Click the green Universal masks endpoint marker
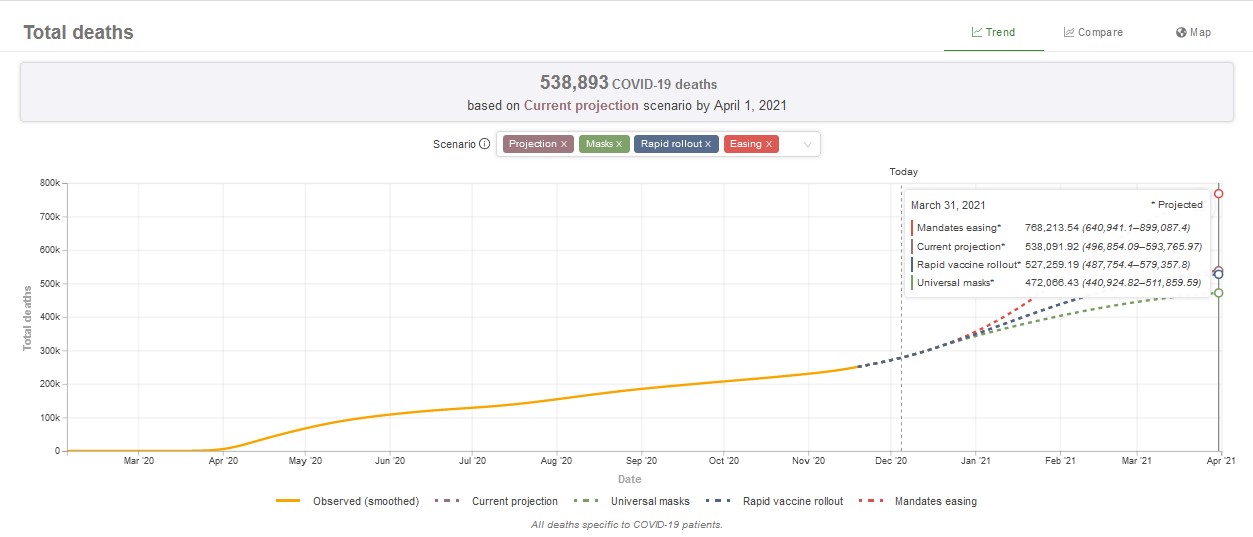The image size is (1253, 537). click(x=1218, y=292)
